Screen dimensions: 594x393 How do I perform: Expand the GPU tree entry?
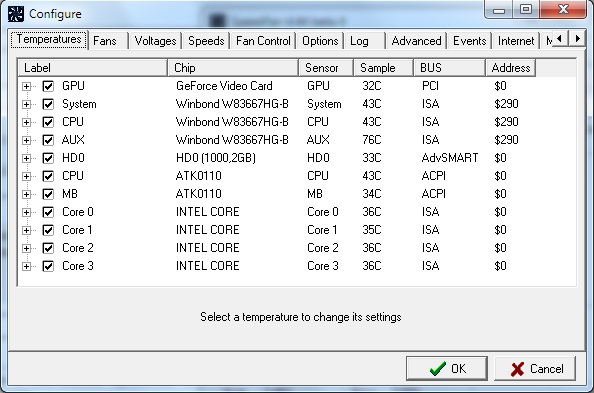point(26,86)
